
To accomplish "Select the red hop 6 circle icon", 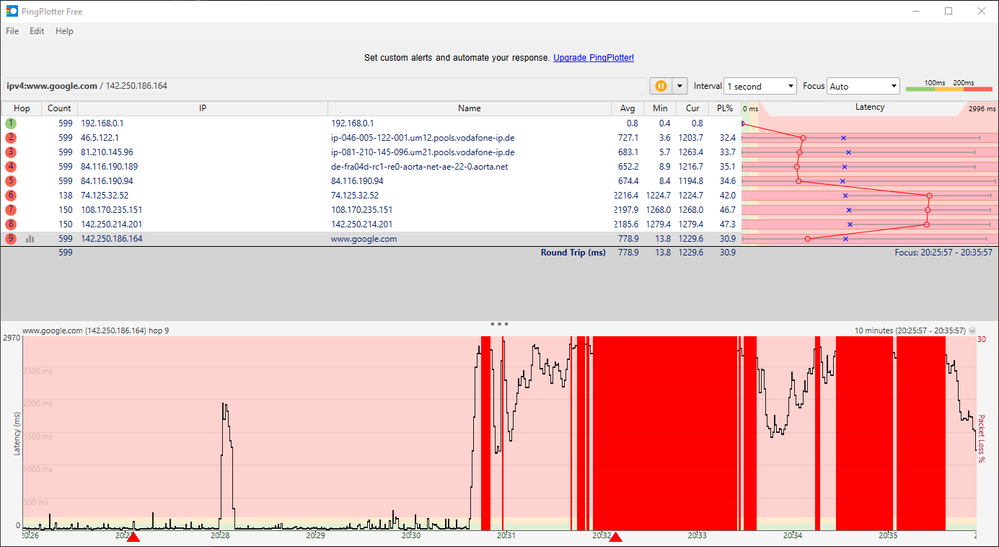I will (x=10, y=195).
